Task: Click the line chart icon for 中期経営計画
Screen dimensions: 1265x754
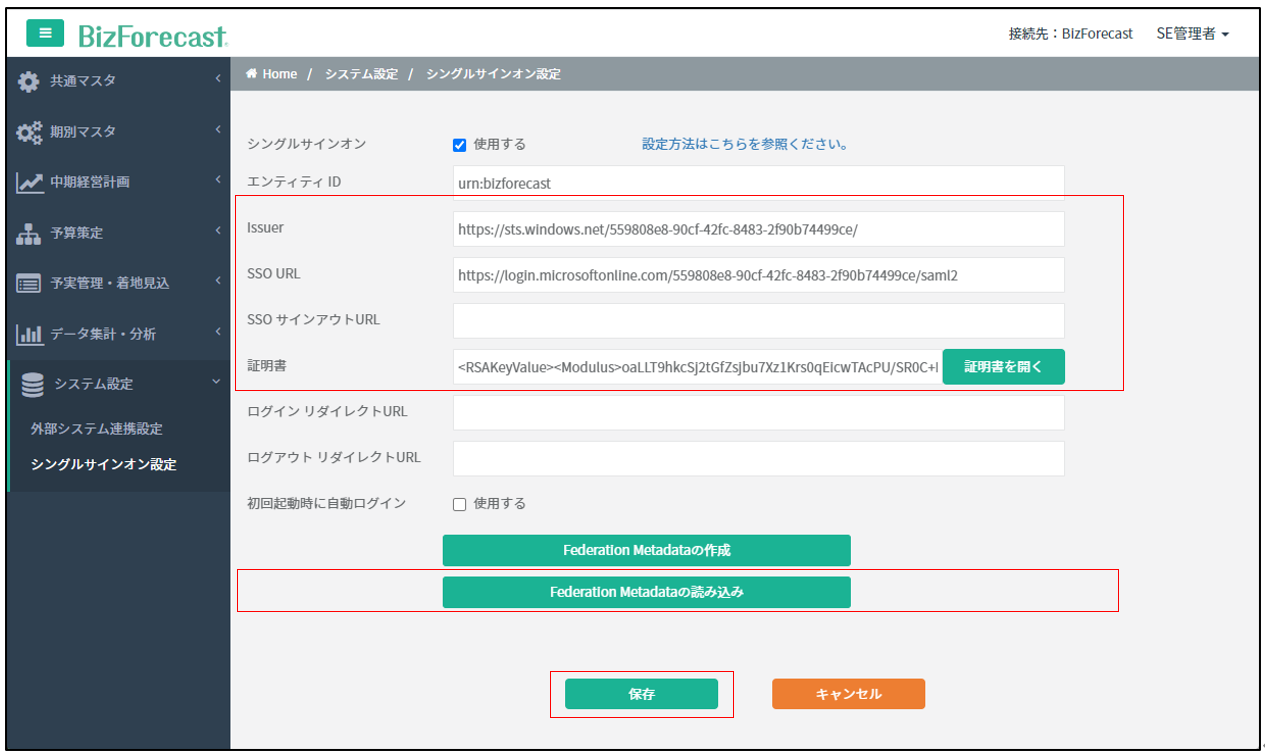Action: 29,182
